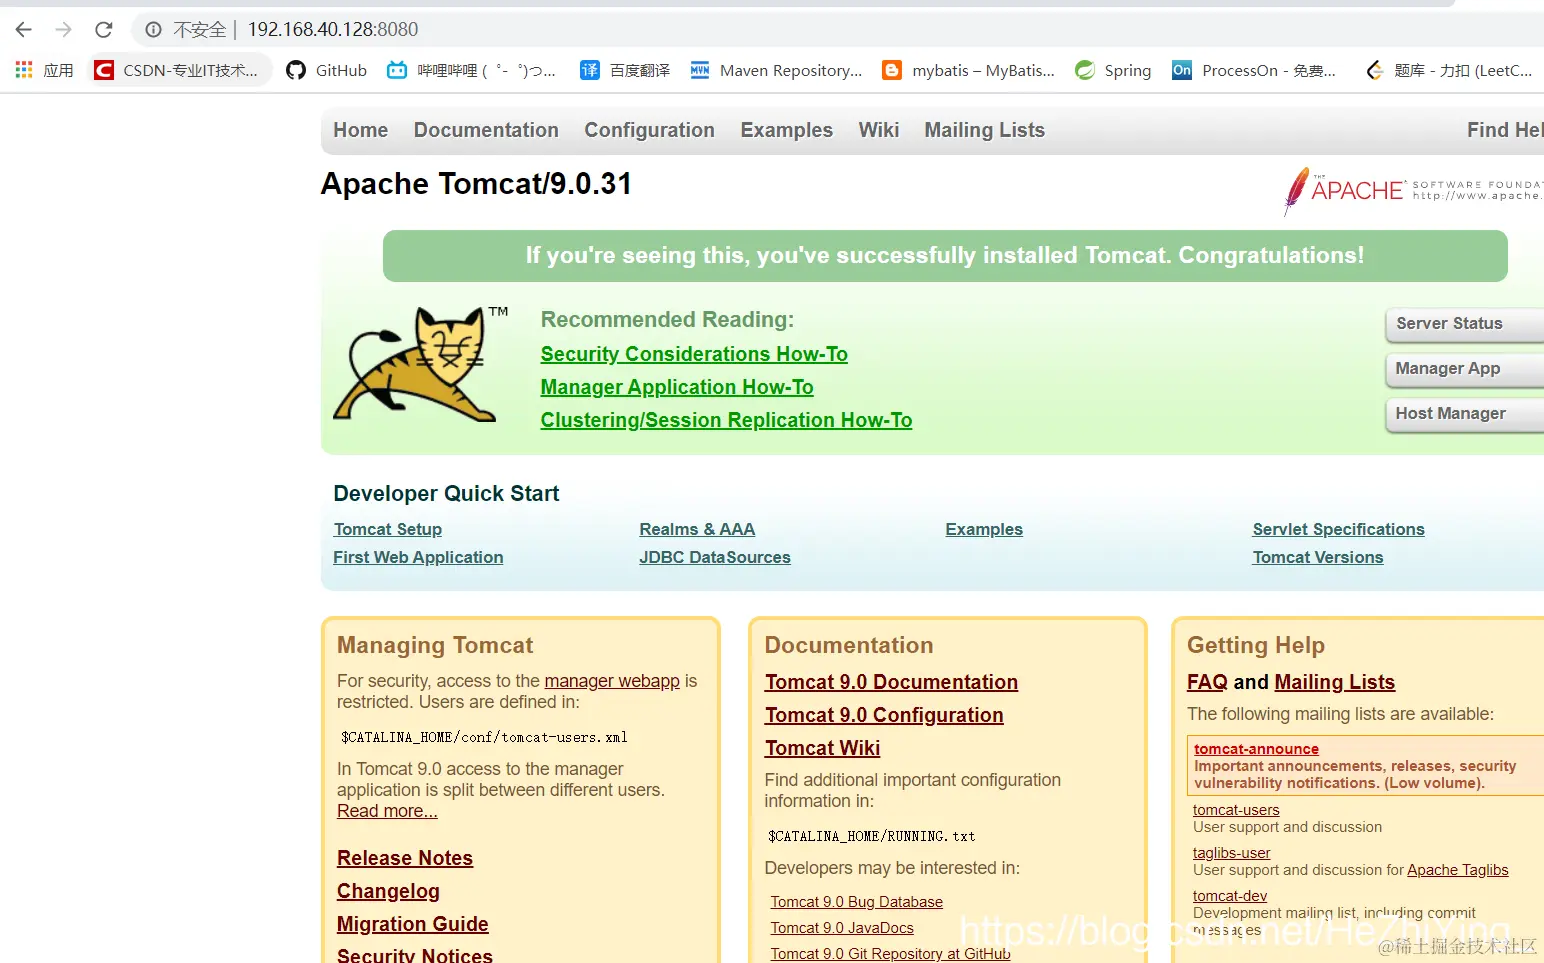The width and height of the screenshot is (1544, 963).
Task: Open the mybatis bookmark
Action: coord(969,70)
